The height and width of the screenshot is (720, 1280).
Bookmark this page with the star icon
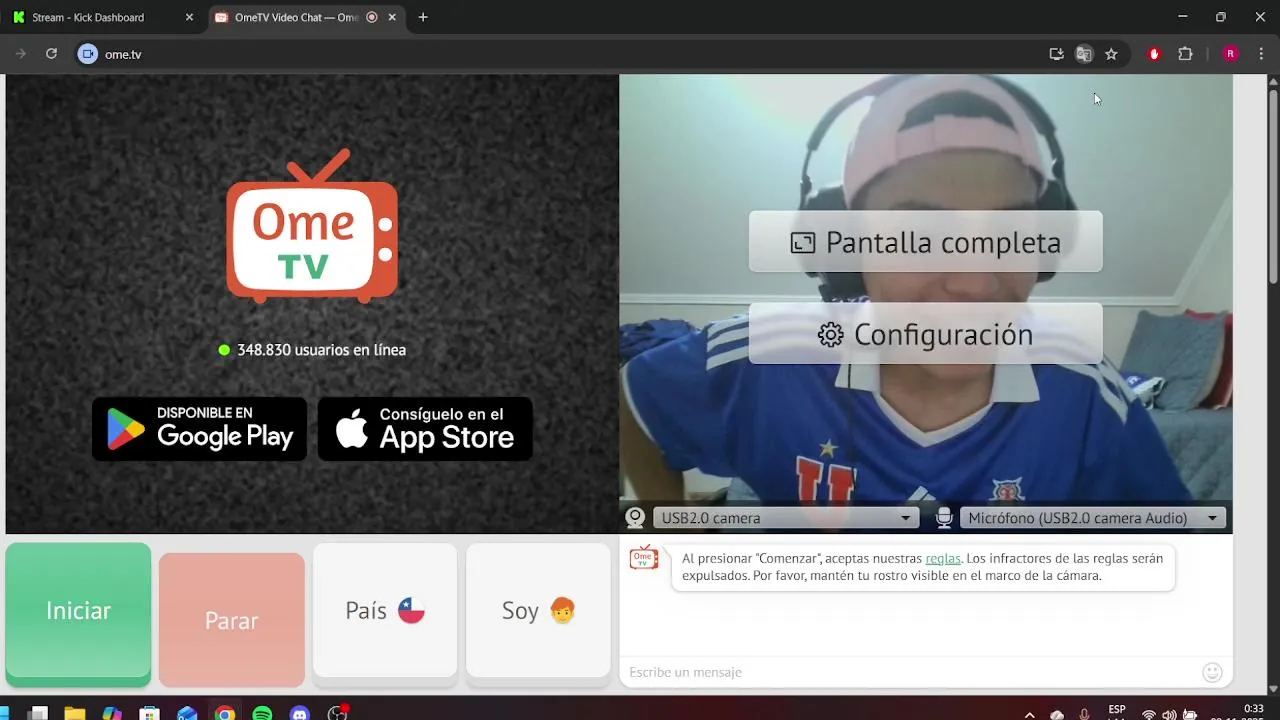pos(1111,54)
